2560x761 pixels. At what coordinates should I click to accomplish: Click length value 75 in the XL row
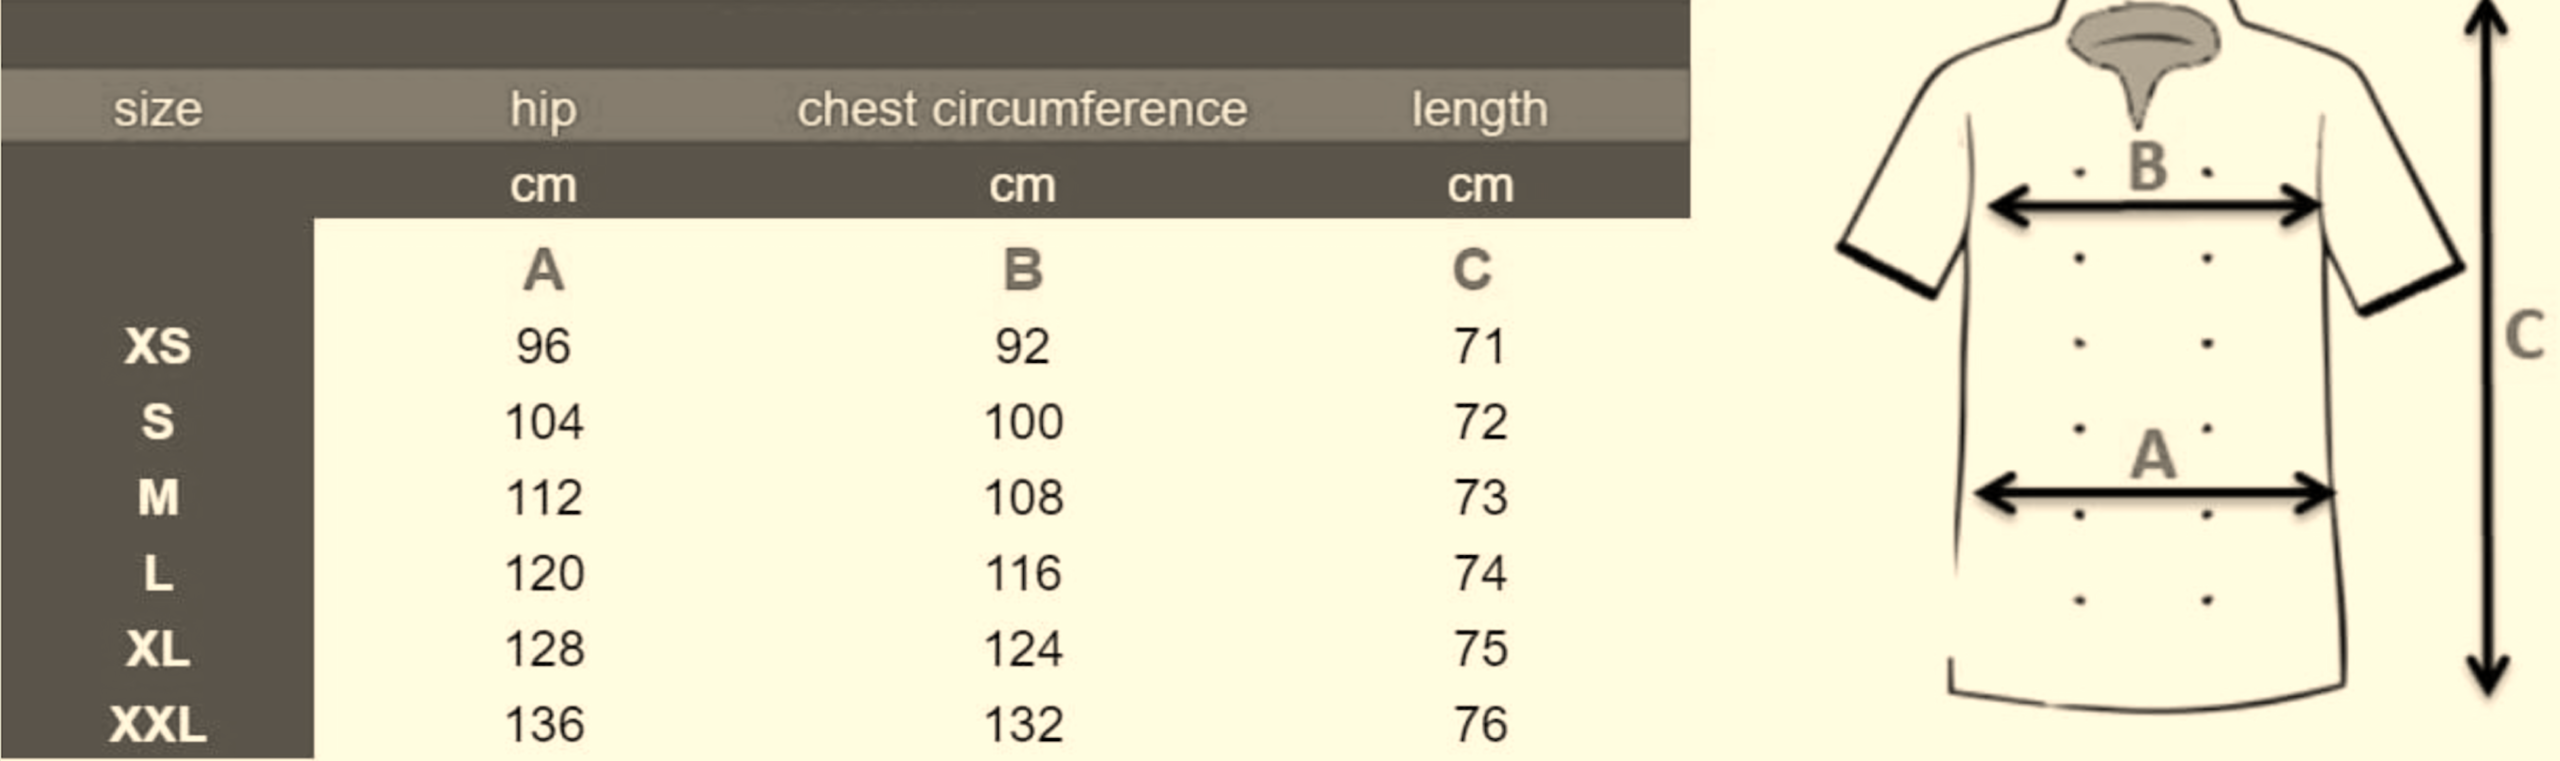[1480, 649]
